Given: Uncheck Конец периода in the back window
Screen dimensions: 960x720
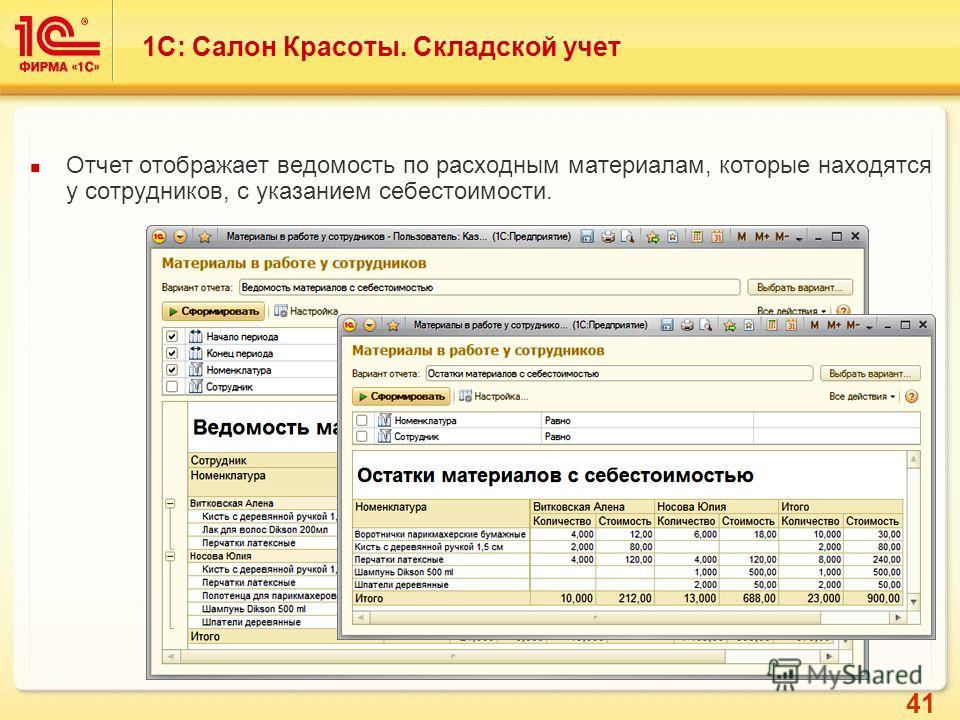Looking at the screenshot, I should [172, 353].
